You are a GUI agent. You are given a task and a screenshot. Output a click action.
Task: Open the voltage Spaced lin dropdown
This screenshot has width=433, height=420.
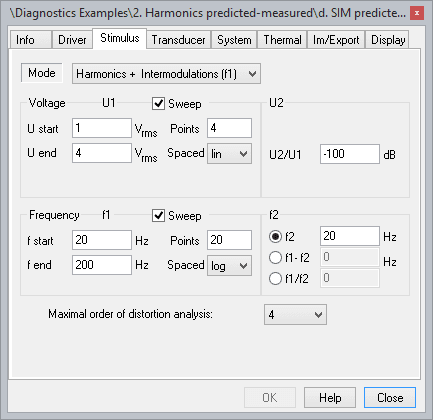tap(229, 154)
